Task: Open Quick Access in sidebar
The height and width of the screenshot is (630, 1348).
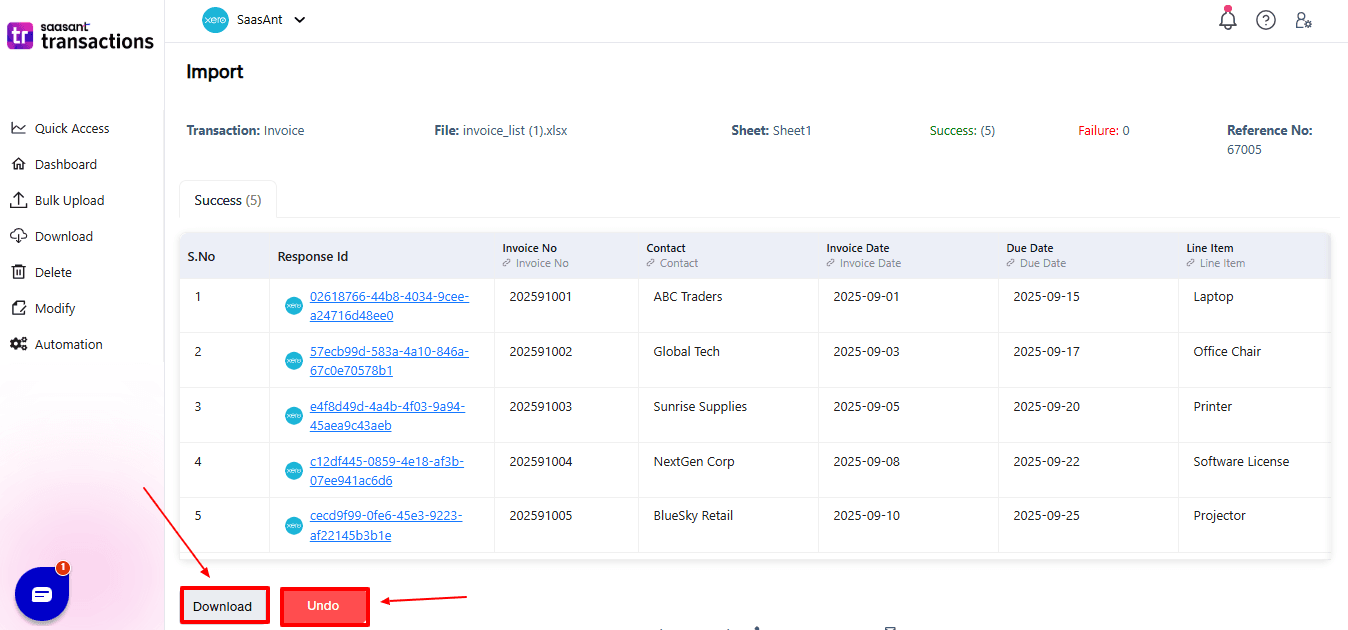Action: 71,128
